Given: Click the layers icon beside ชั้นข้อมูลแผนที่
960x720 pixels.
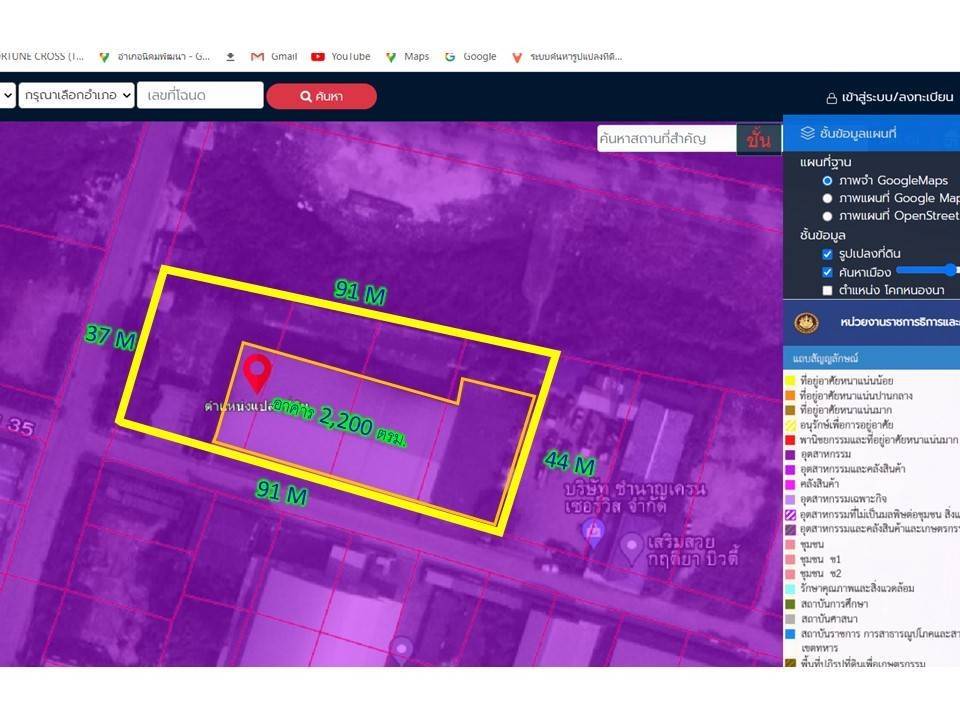Looking at the screenshot, I should (808, 133).
